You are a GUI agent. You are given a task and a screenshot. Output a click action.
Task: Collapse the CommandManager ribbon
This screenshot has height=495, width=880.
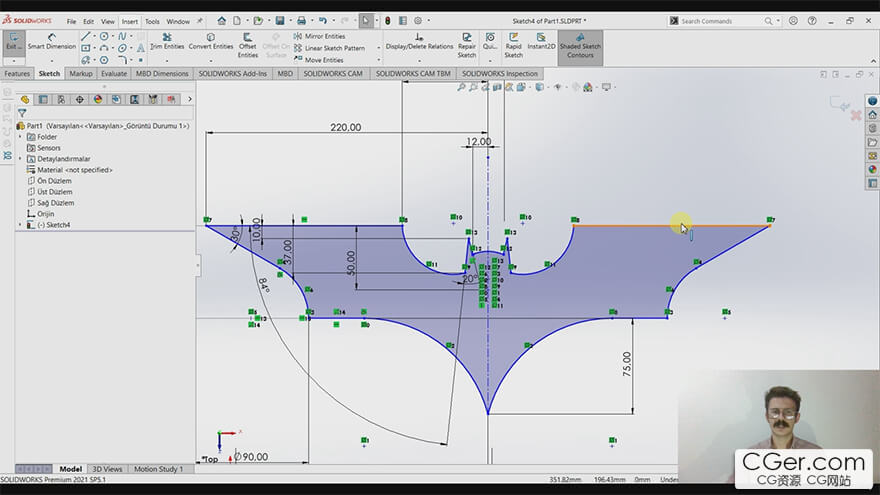[x=873, y=61]
